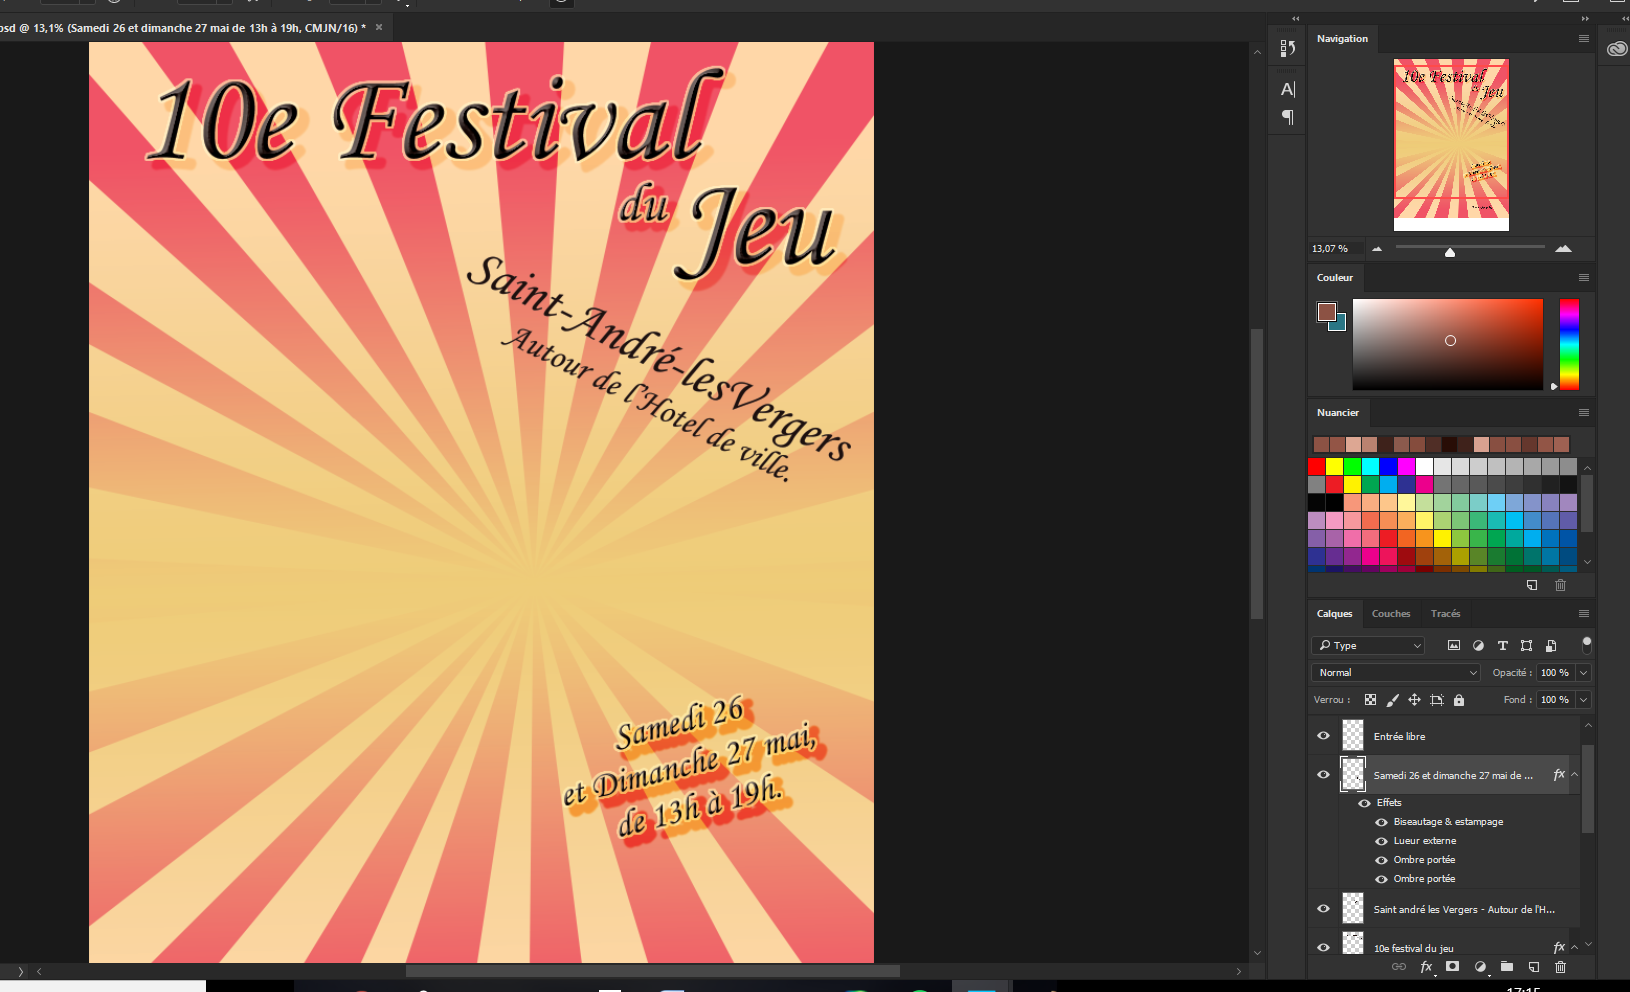Lock layer position with the move icon

[1414, 699]
